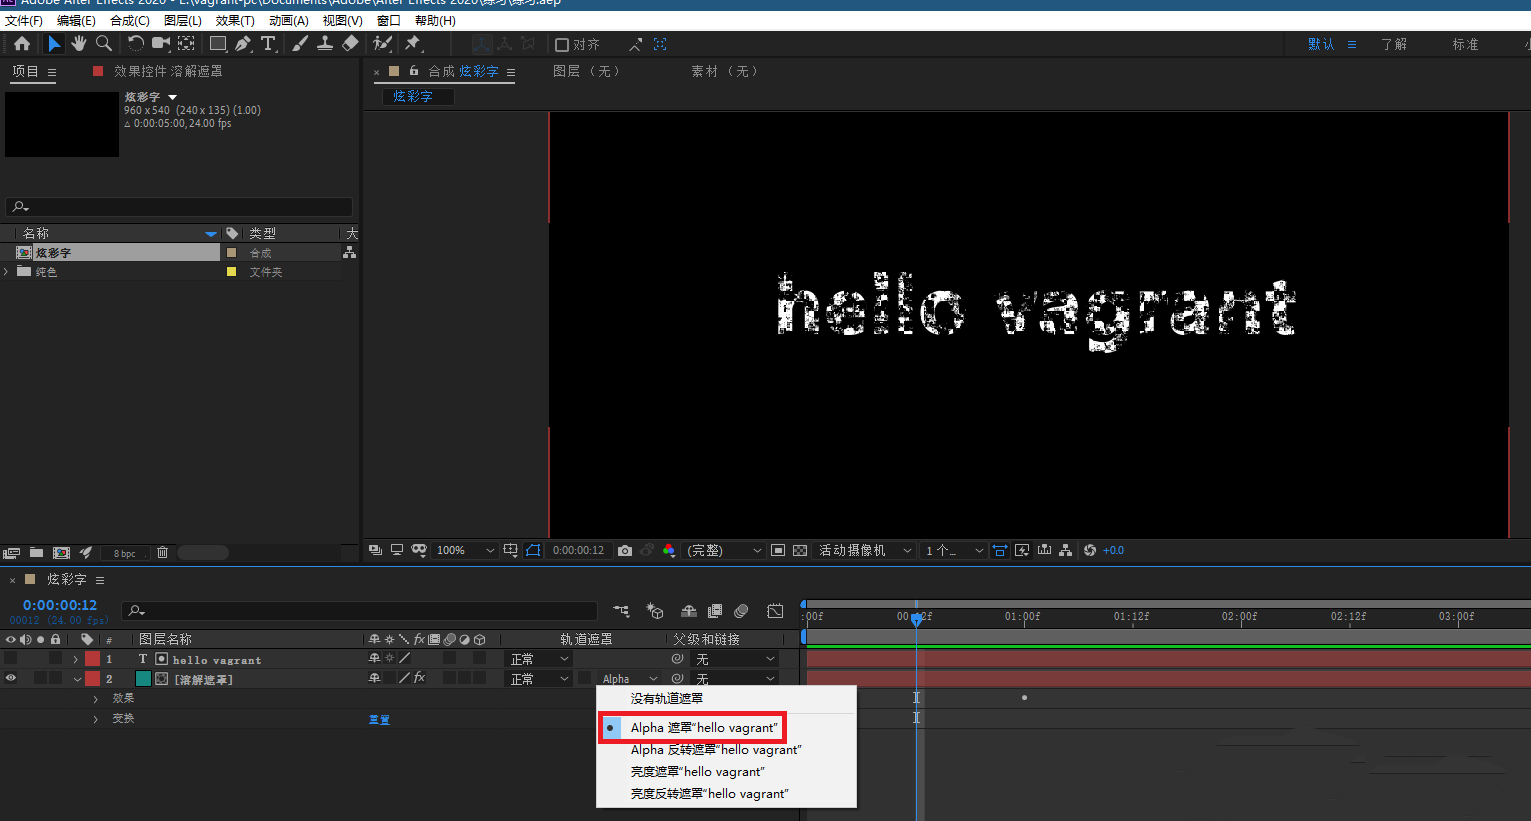Select the Rectangle shape tool
This screenshot has width=1531, height=821.
218,44
